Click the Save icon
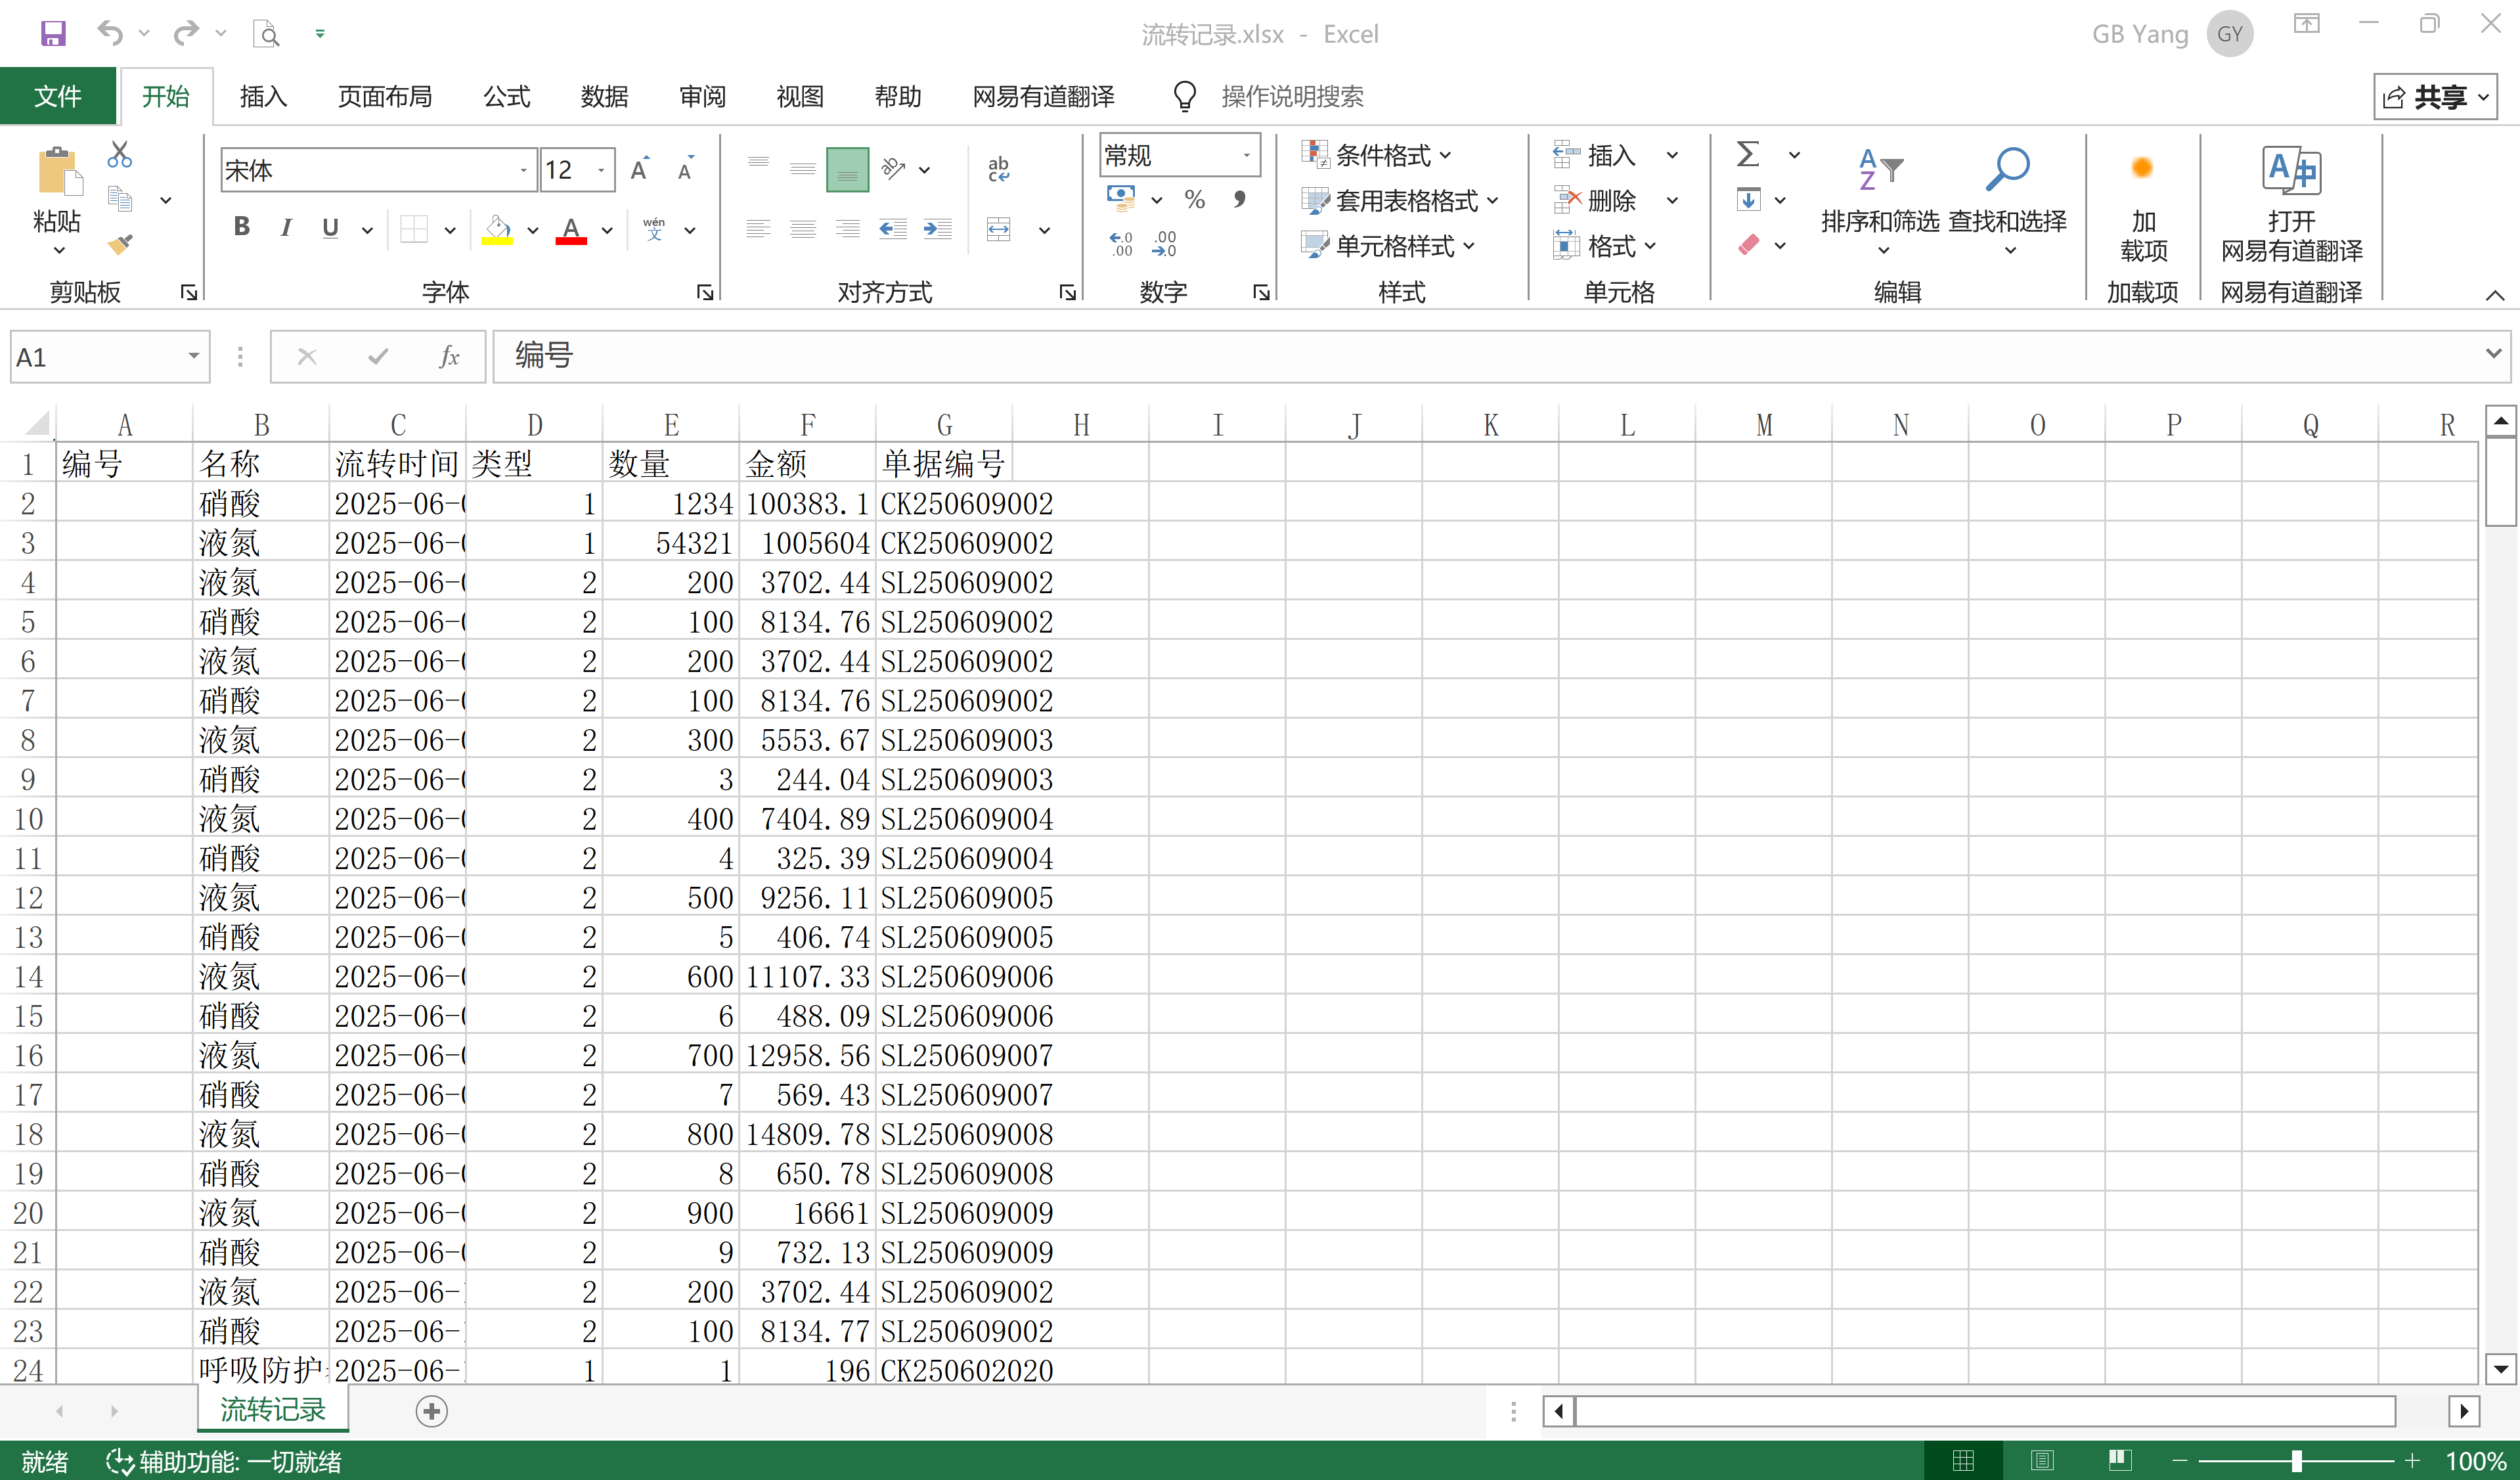Image resolution: width=2520 pixels, height=1480 pixels. pos(53,33)
